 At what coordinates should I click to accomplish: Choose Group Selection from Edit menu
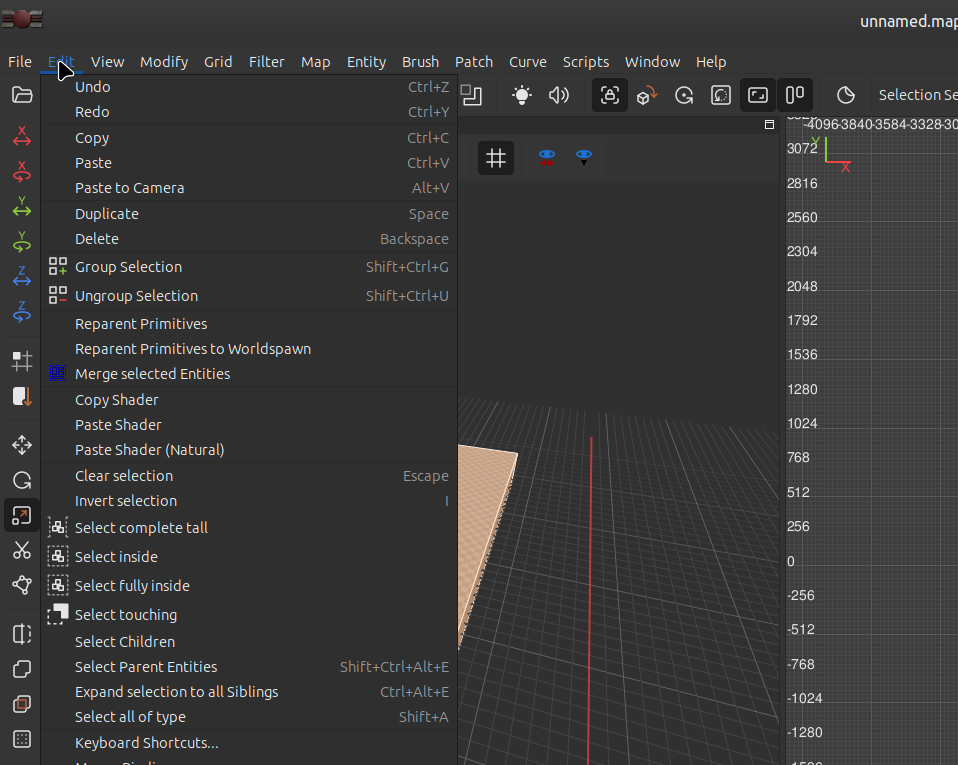[x=128, y=267]
